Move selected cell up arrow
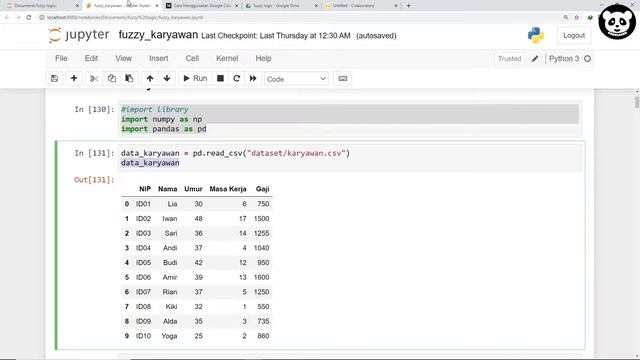Image resolution: width=640 pixels, height=360 pixels. 150,78
